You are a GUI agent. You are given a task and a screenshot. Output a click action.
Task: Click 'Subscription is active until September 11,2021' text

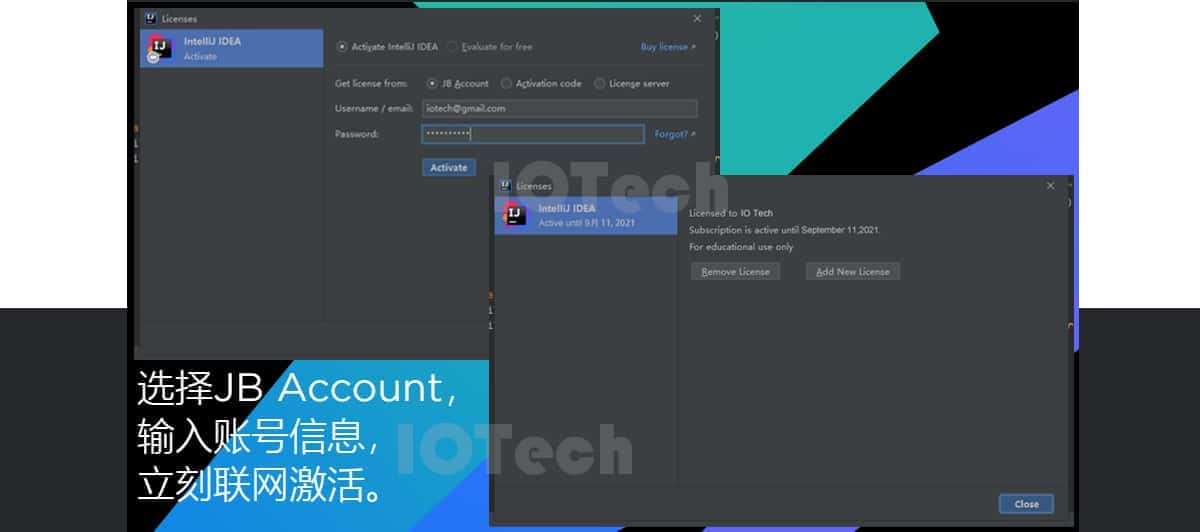click(x=785, y=230)
